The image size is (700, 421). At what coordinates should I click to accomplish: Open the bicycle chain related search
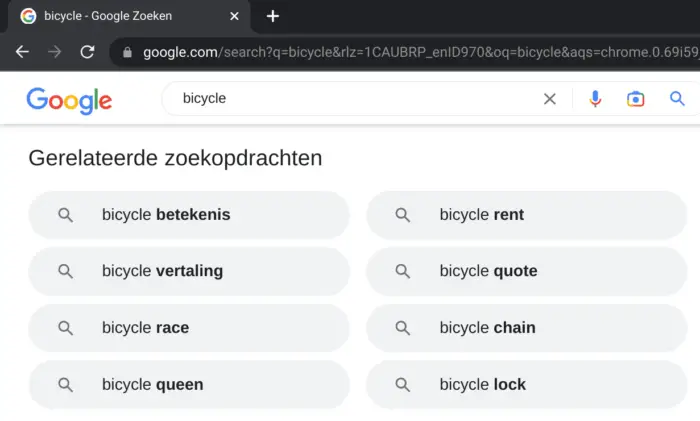pos(526,328)
